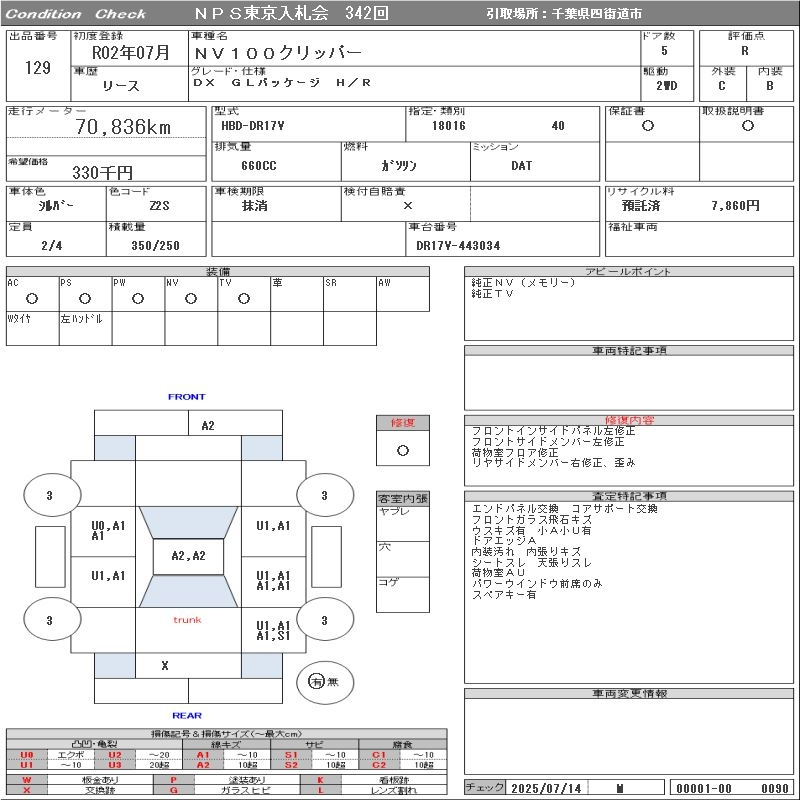This screenshot has width=800, height=800.
Task: Click the blue "FRONT" diagram label
Action: (186, 396)
